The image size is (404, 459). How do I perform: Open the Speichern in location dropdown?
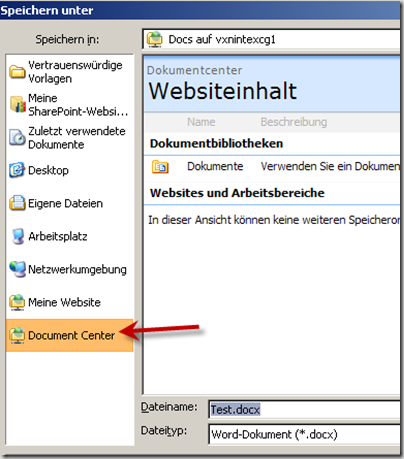pyautogui.click(x=271, y=39)
